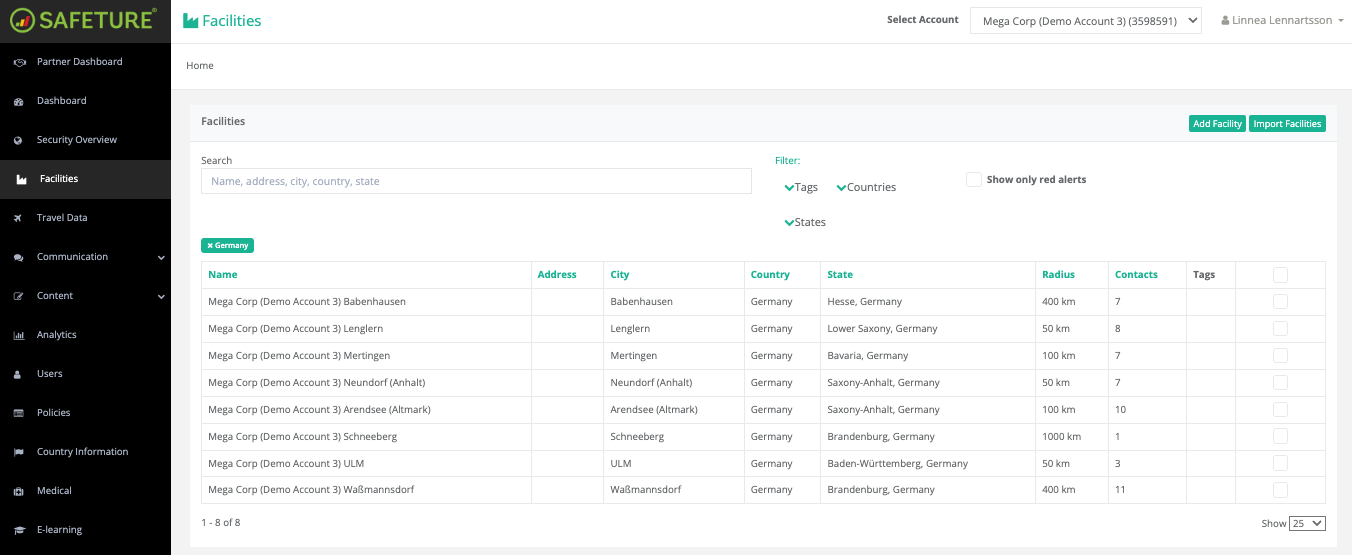Click the Analytics bar chart icon
Image resolution: width=1352 pixels, height=555 pixels.
(x=18, y=335)
